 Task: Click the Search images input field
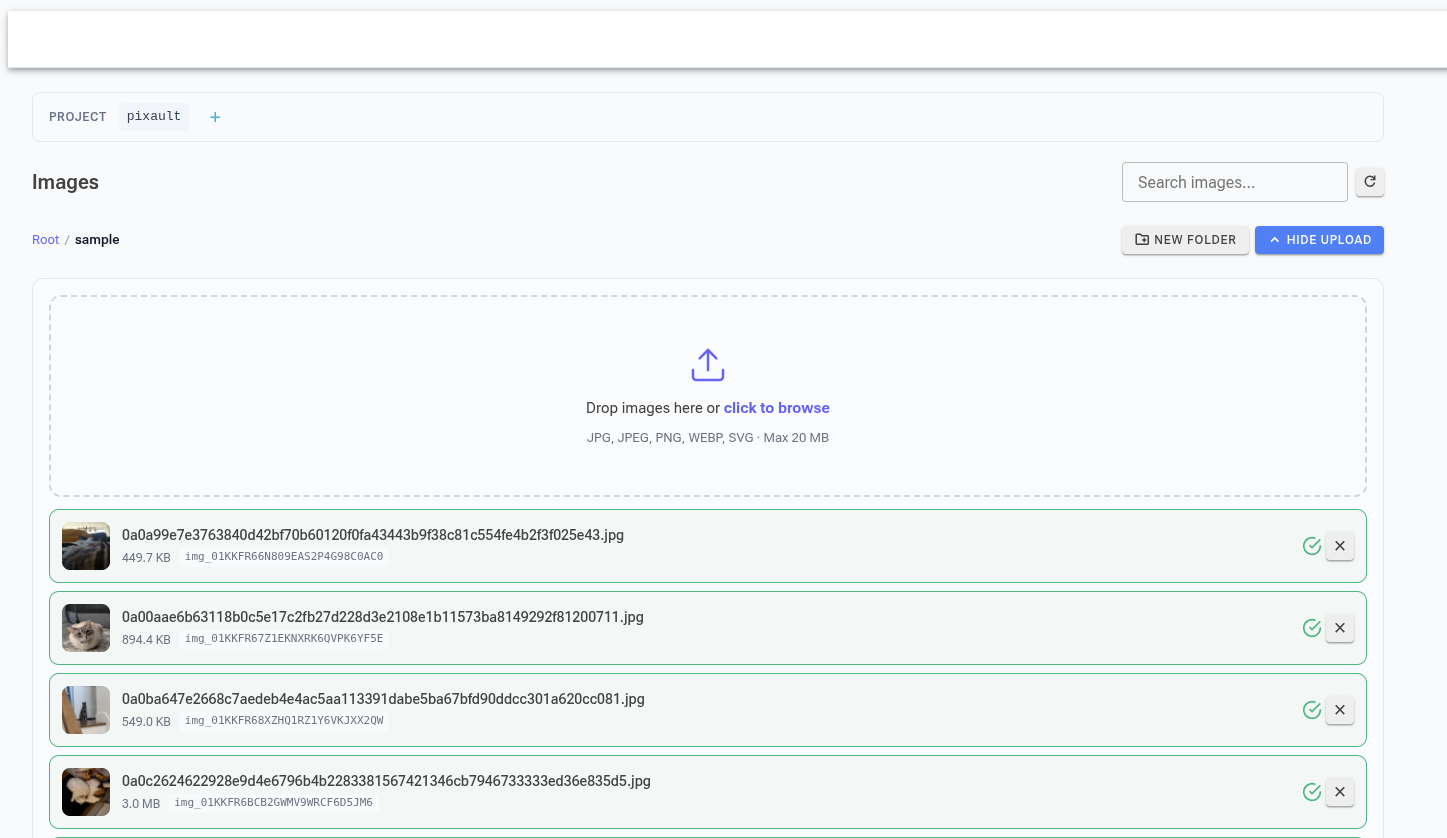[x=1234, y=182]
